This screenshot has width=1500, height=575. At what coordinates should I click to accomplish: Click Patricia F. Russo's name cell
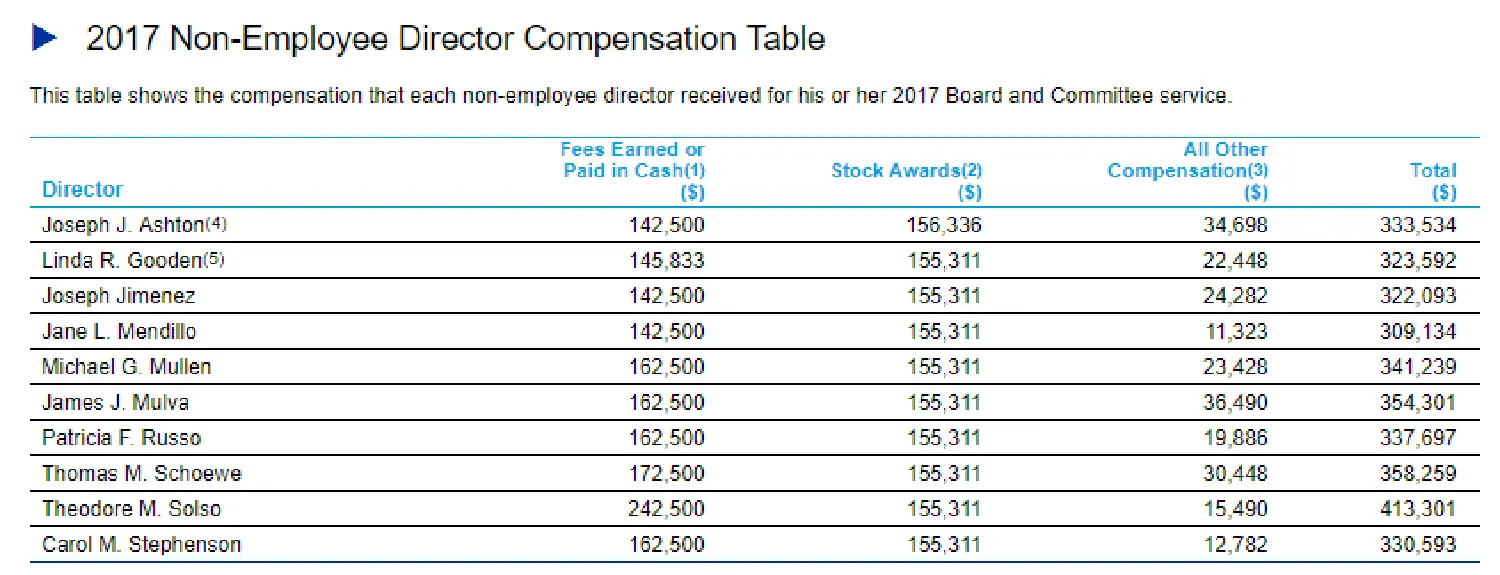click(x=121, y=438)
